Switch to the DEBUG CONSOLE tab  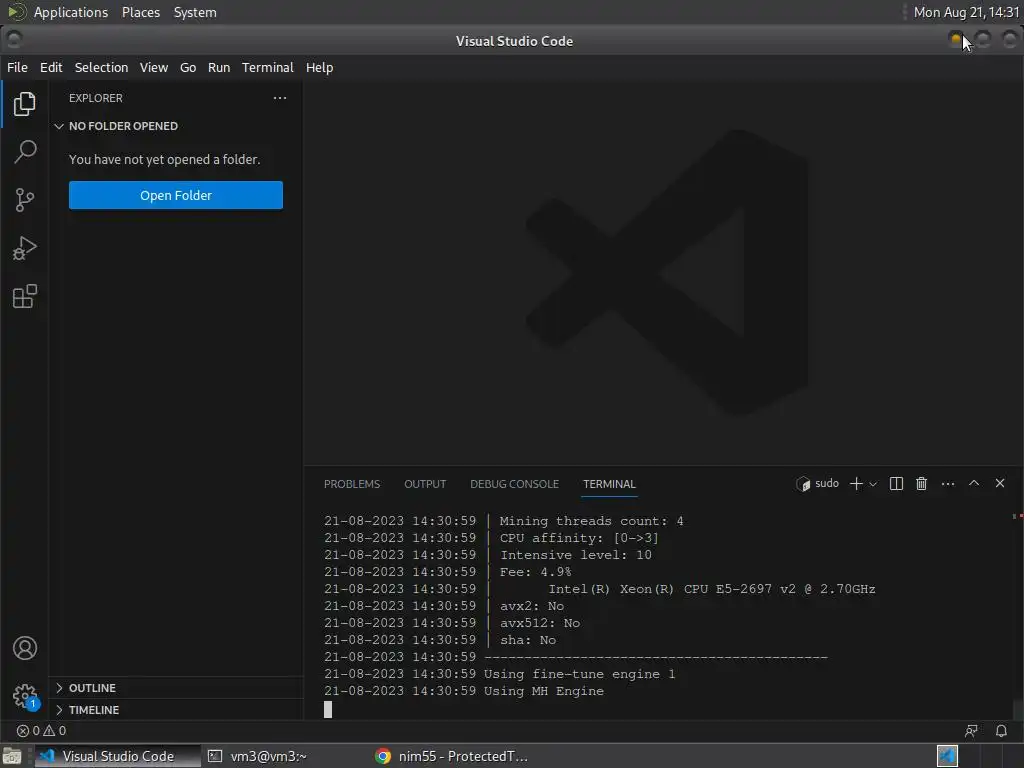tap(515, 484)
